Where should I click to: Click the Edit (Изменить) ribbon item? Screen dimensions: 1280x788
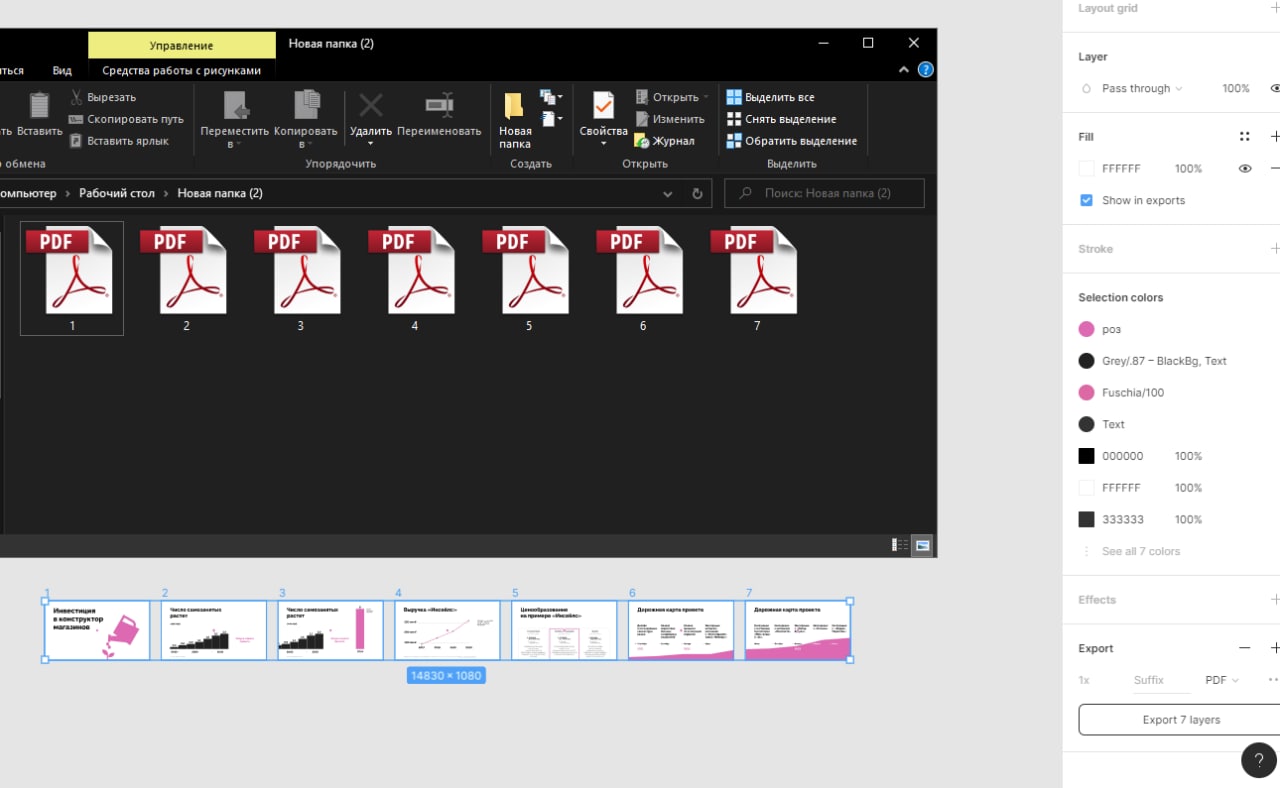669,119
